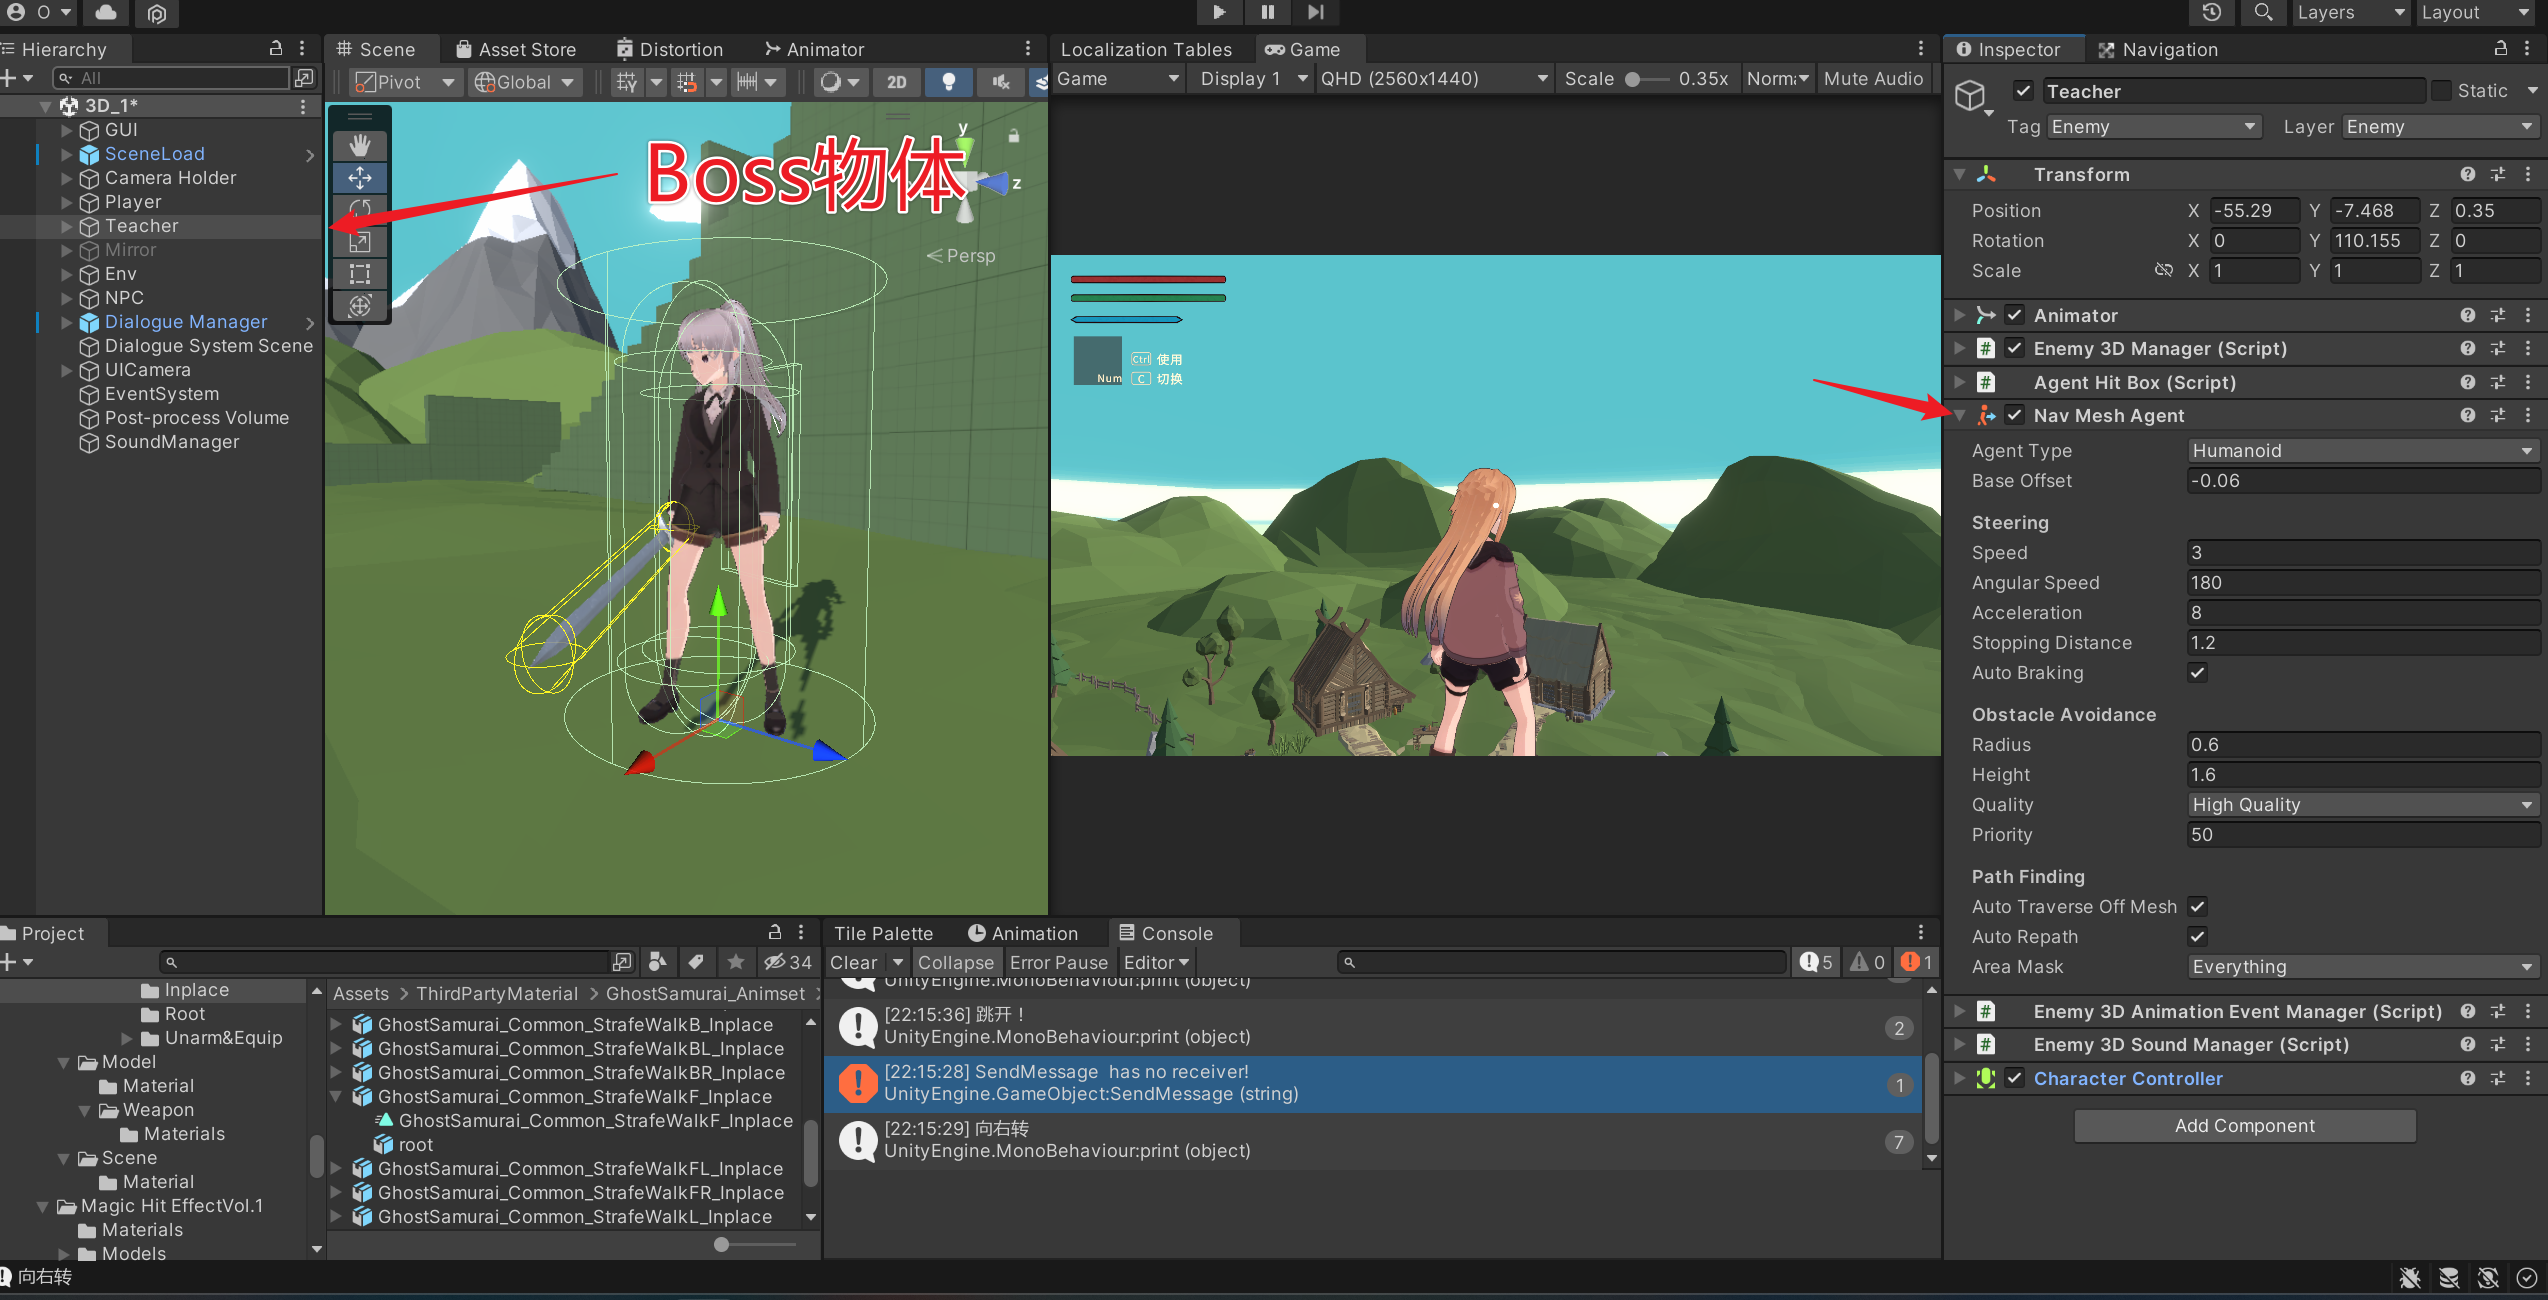This screenshot has height=1300, width=2548.
Task: Switch Scene view to 2D mode
Action: pyautogui.click(x=896, y=82)
